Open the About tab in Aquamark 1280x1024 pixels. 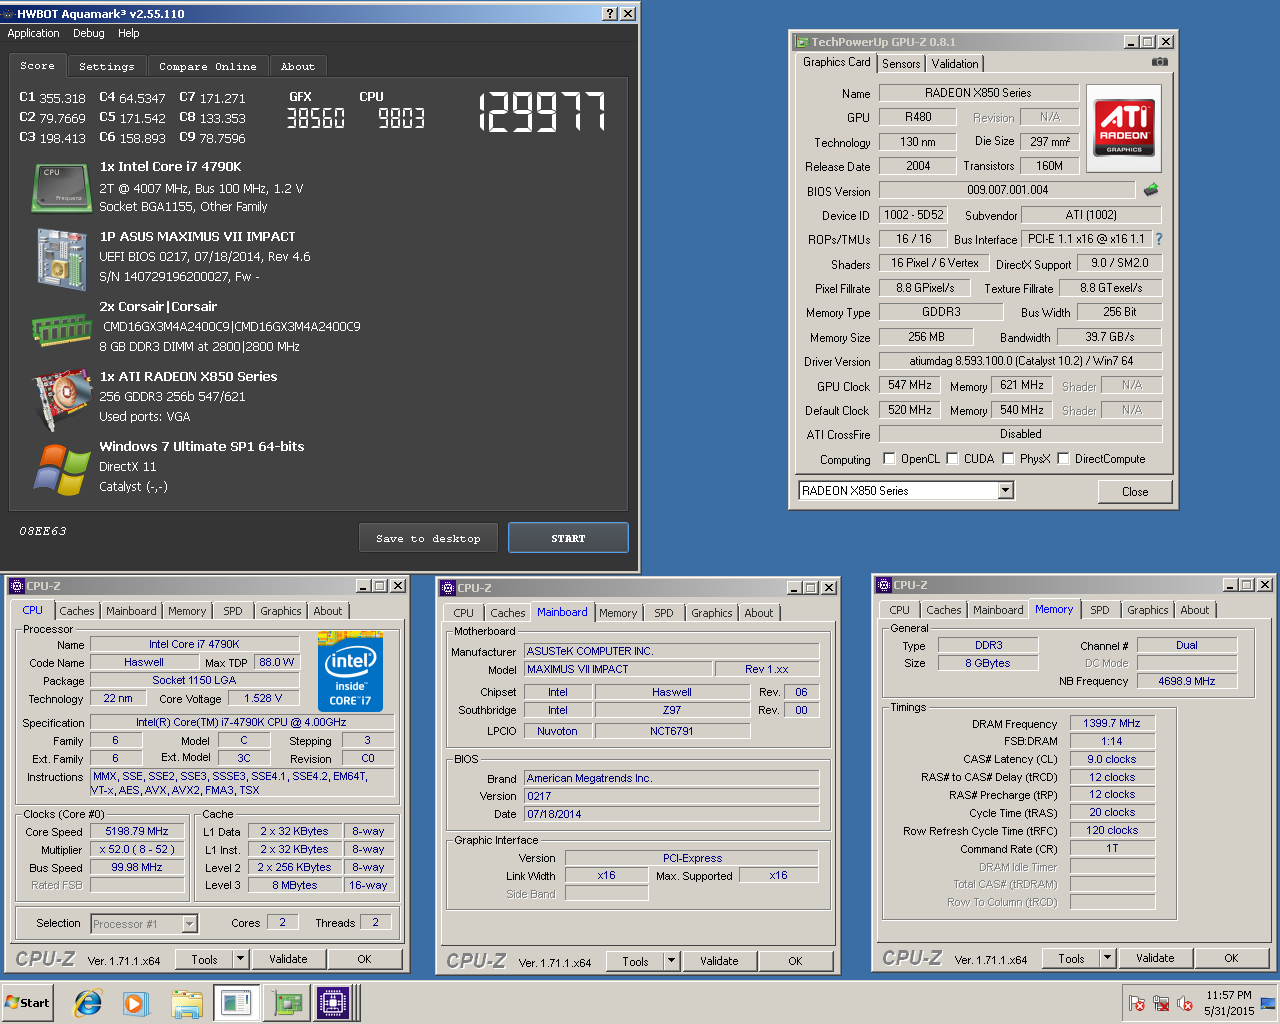click(x=298, y=66)
